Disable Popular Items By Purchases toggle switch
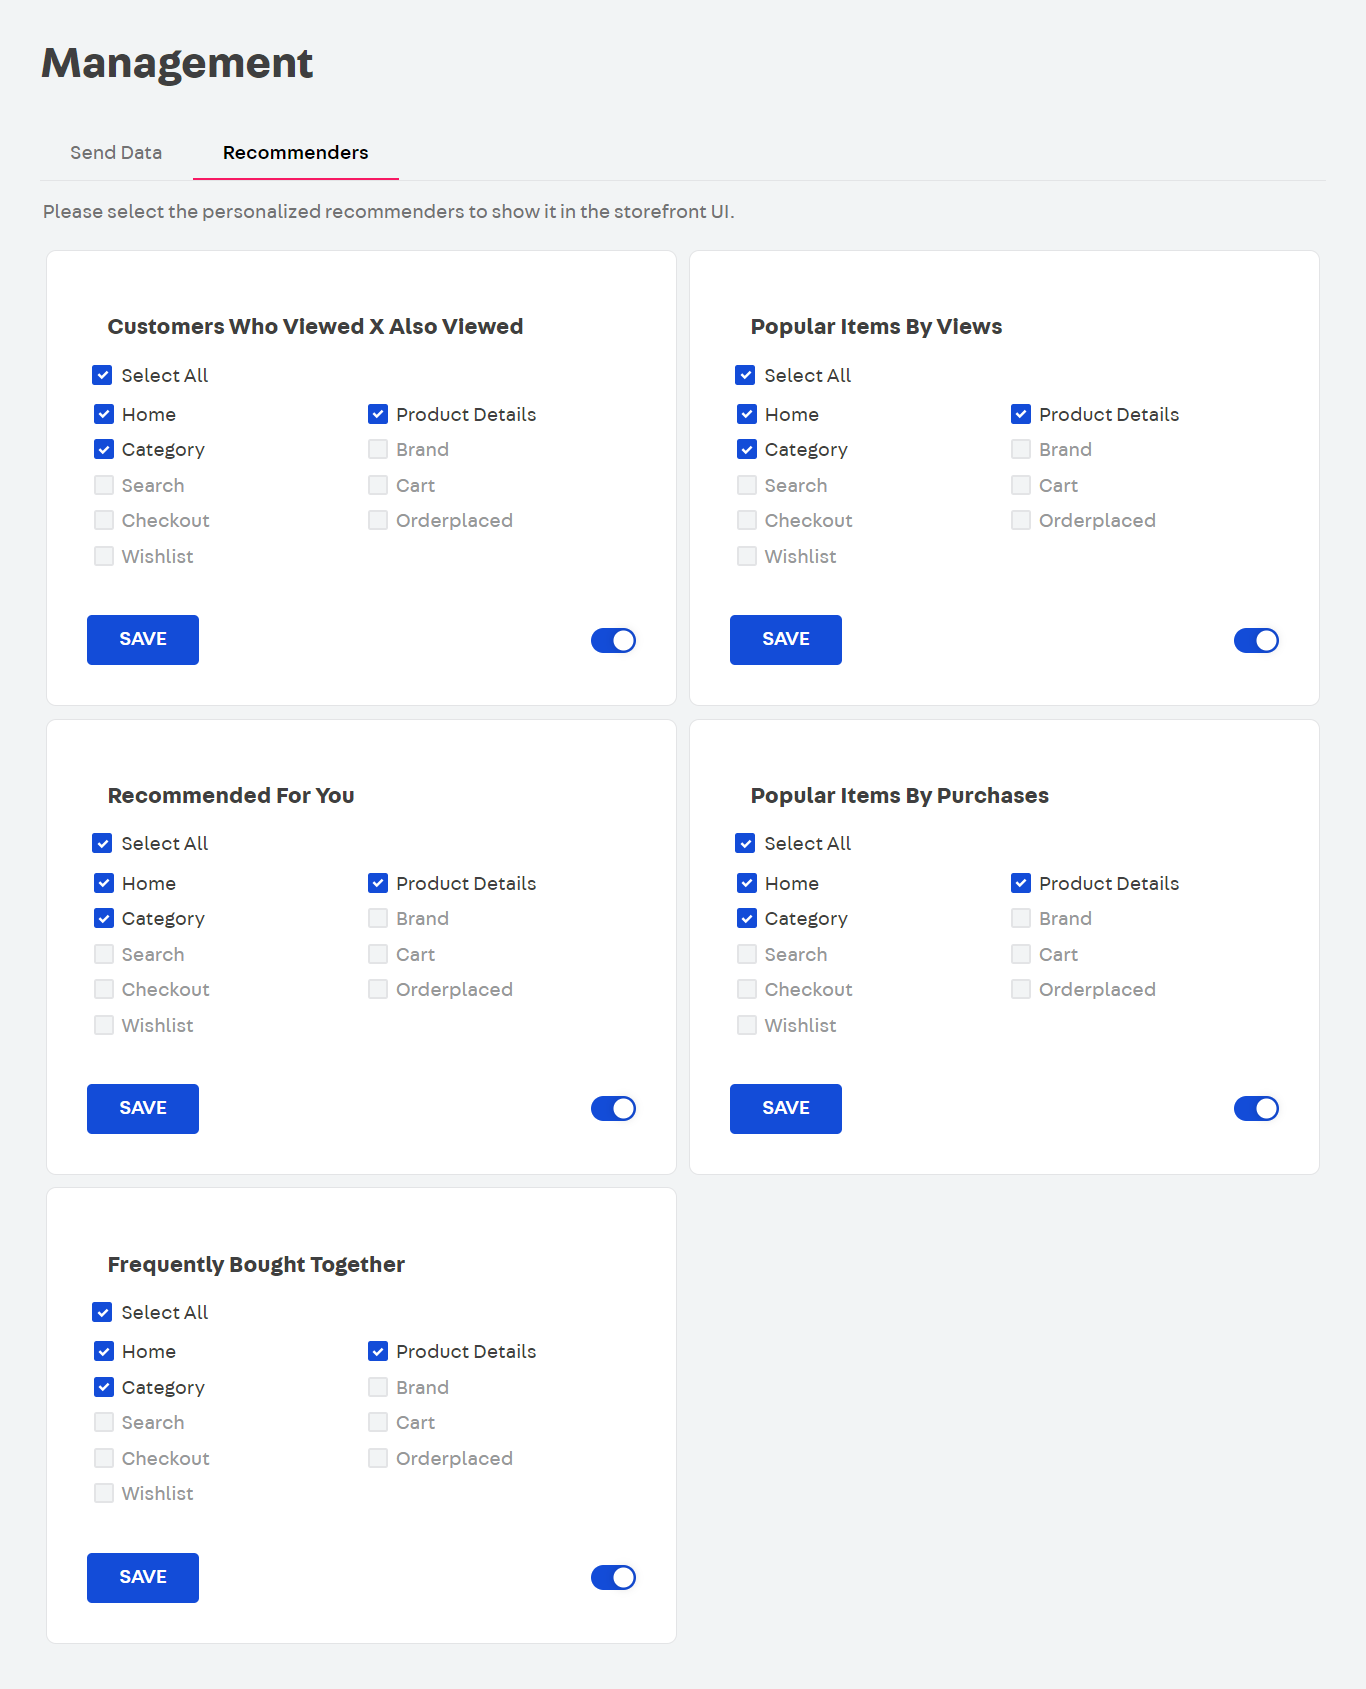The width and height of the screenshot is (1366, 1689). pyautogui.click(x=1256, y=1108)
